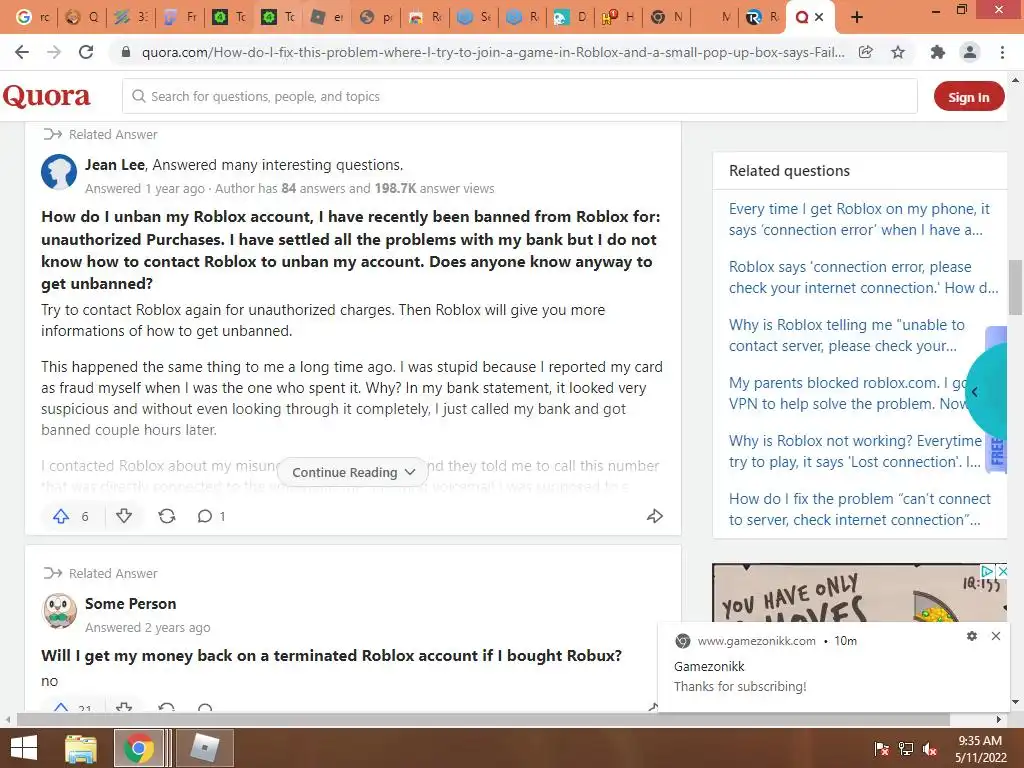The height and width of the screenshot is (768, 1024).
Task: Open Jean Lee's profile name link
Action: pos(115,165)
